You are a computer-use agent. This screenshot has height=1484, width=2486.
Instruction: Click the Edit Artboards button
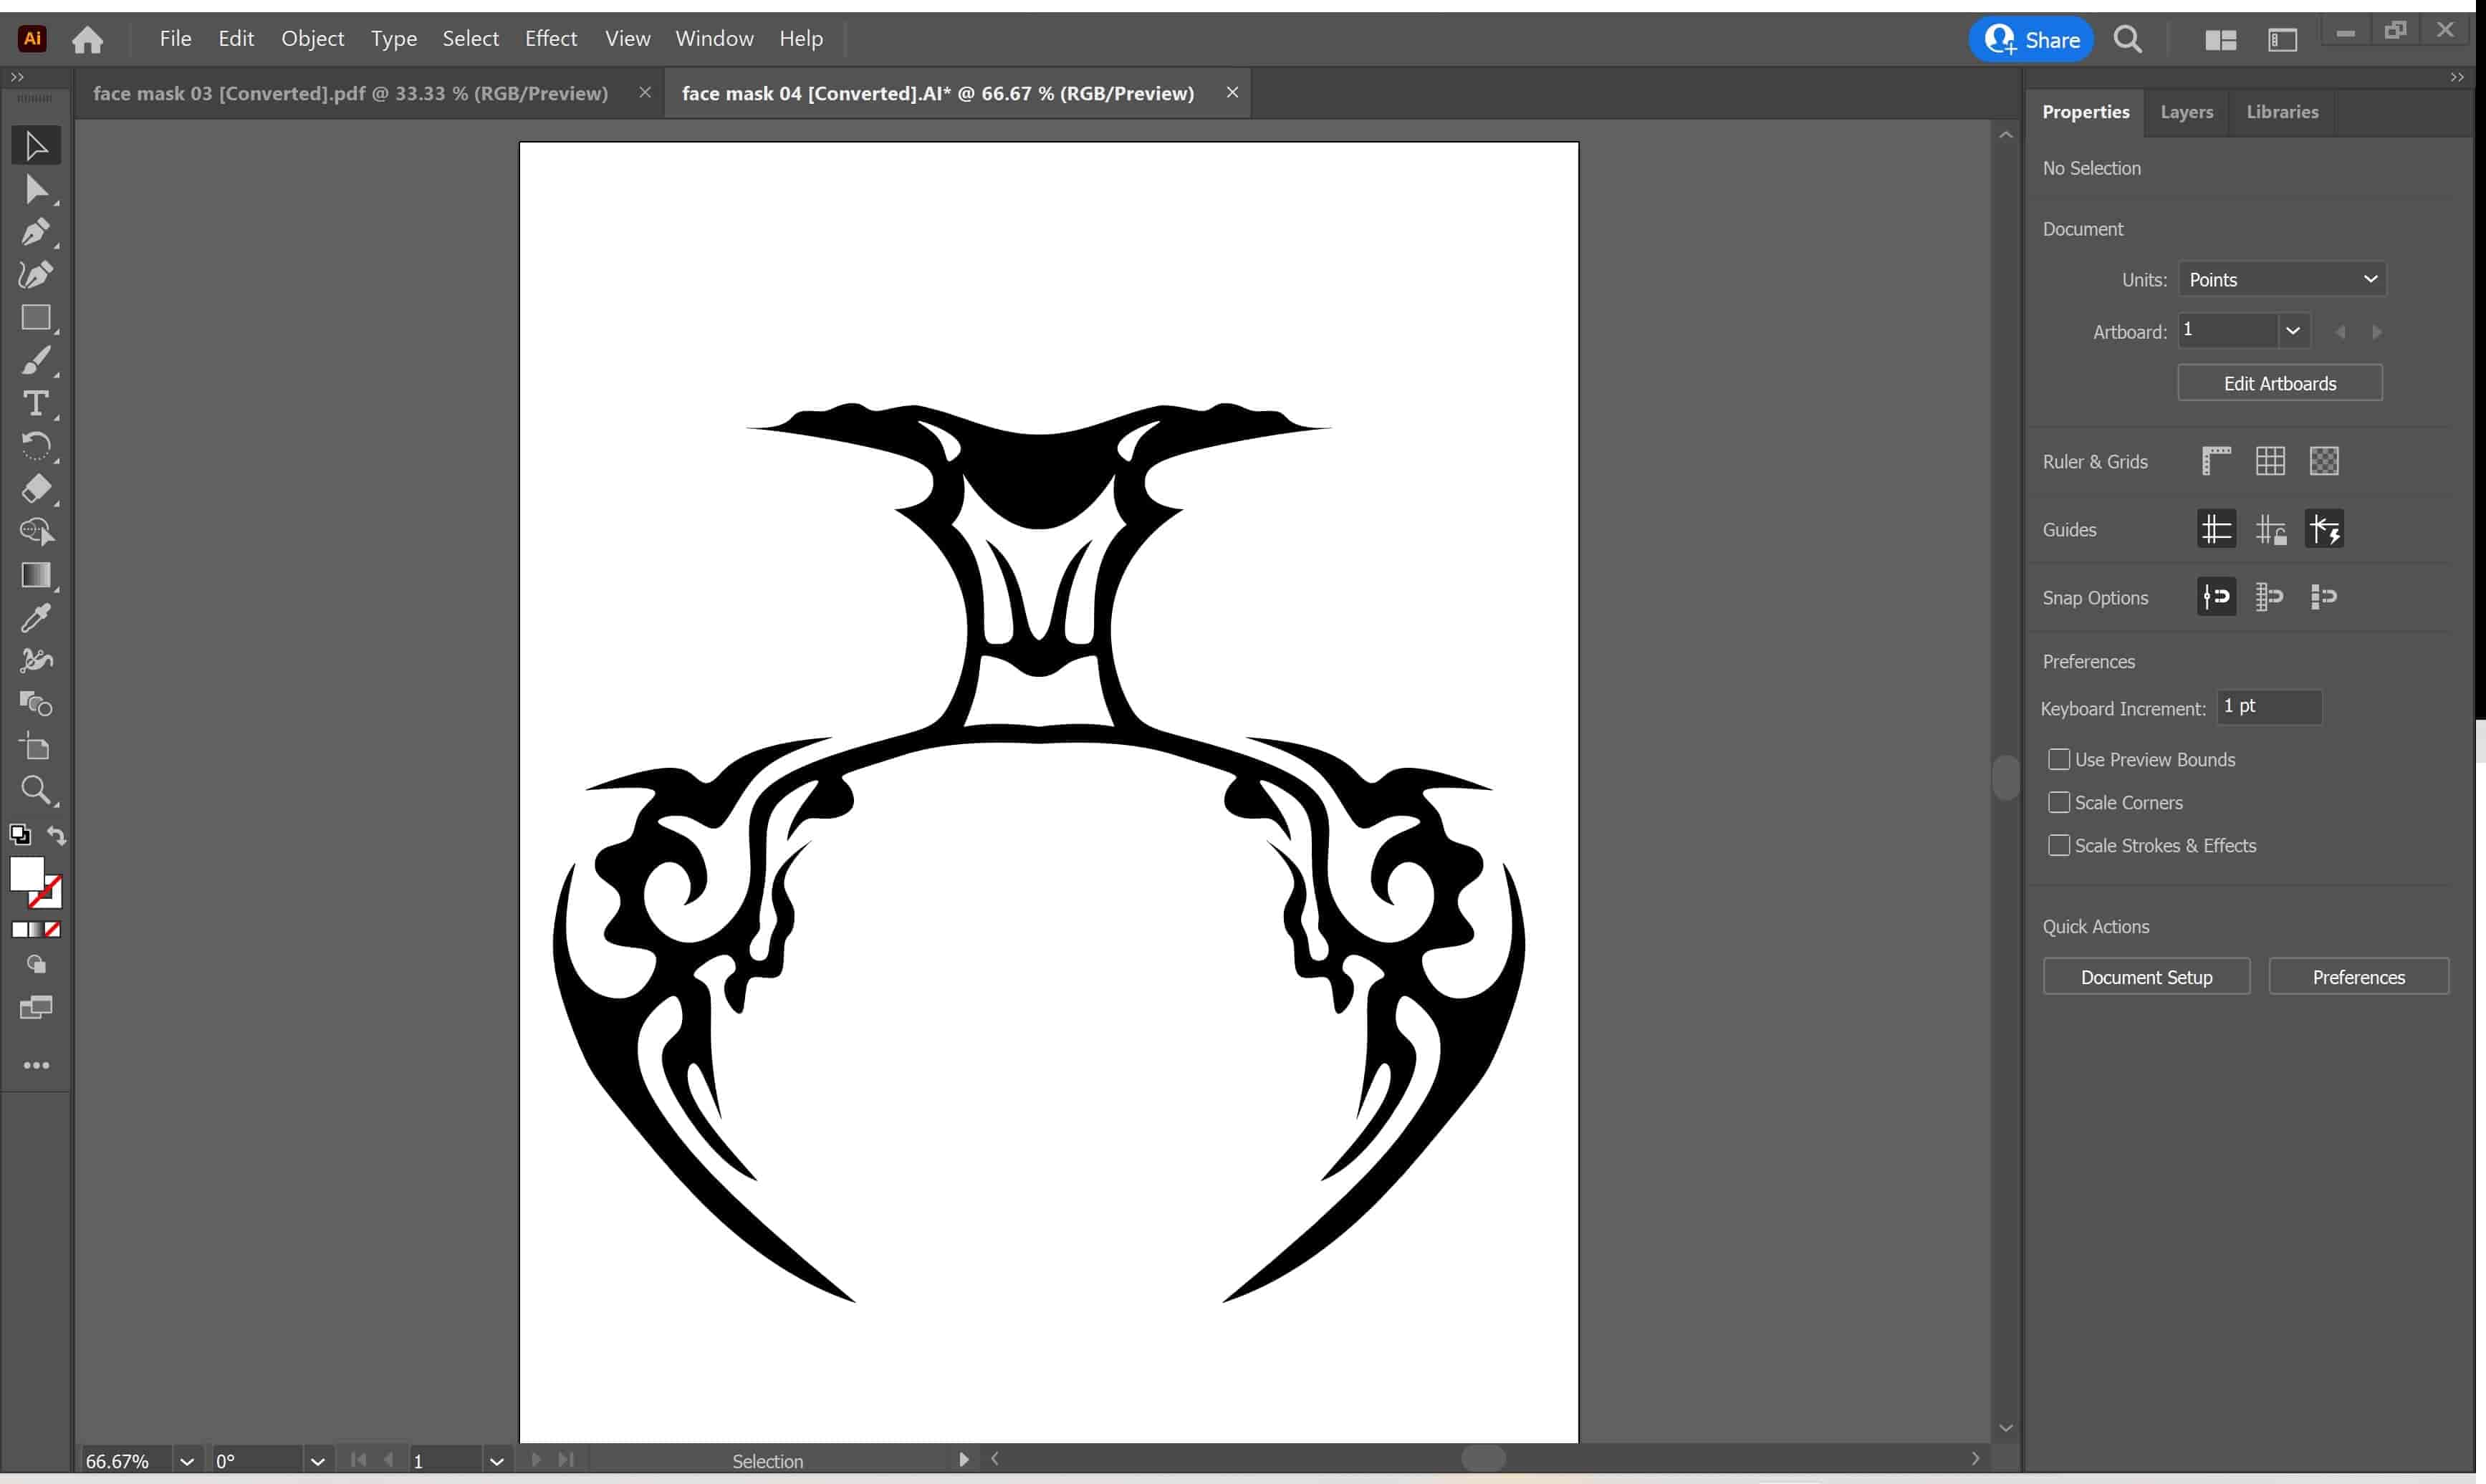[x=2279, y=383]
